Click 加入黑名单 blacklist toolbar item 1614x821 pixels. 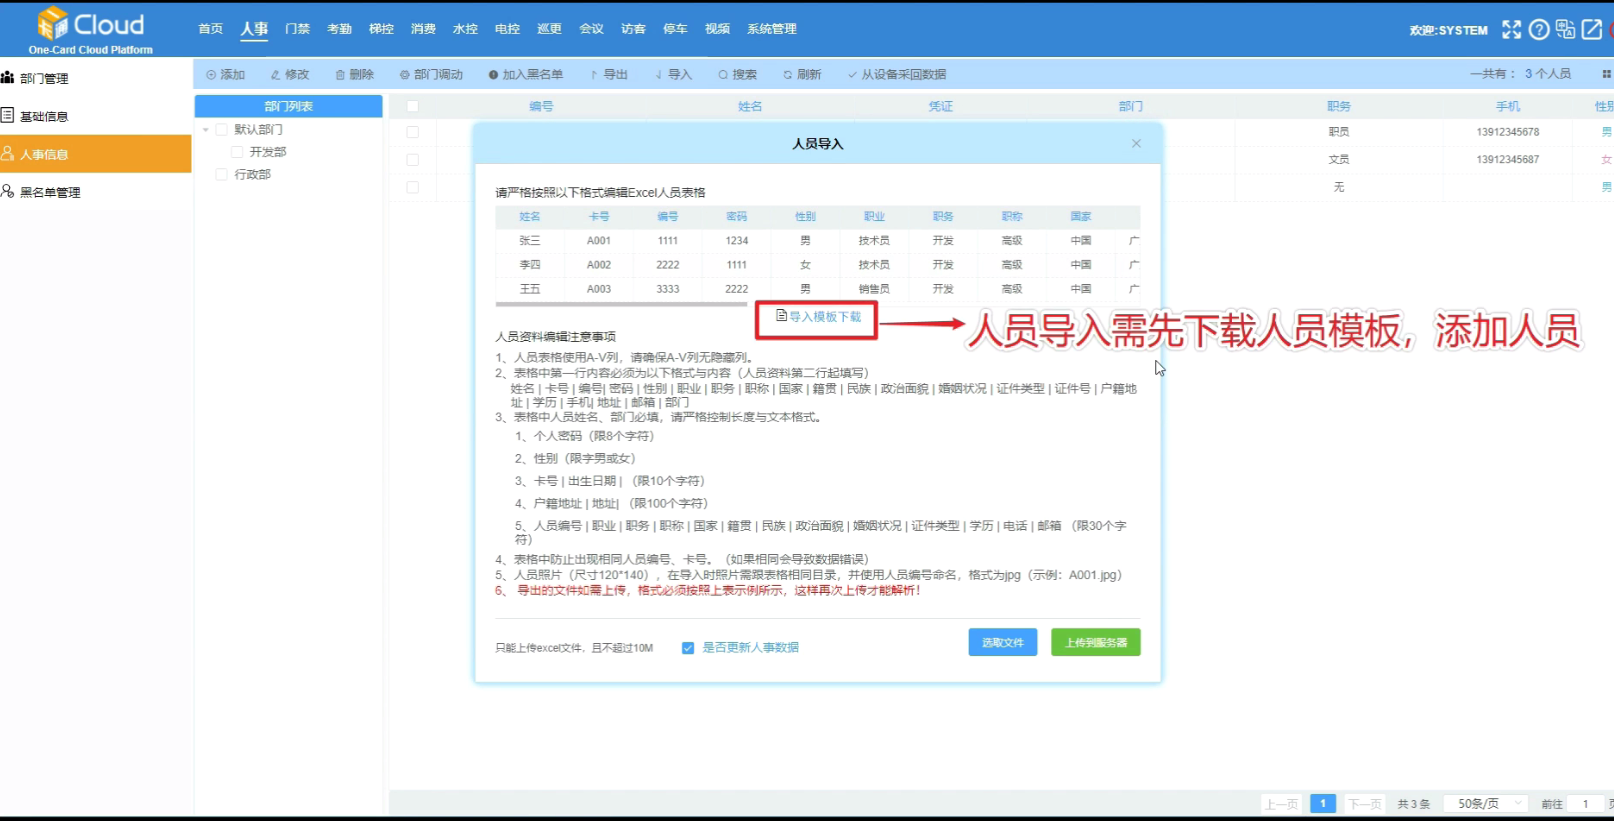[526, 74]
